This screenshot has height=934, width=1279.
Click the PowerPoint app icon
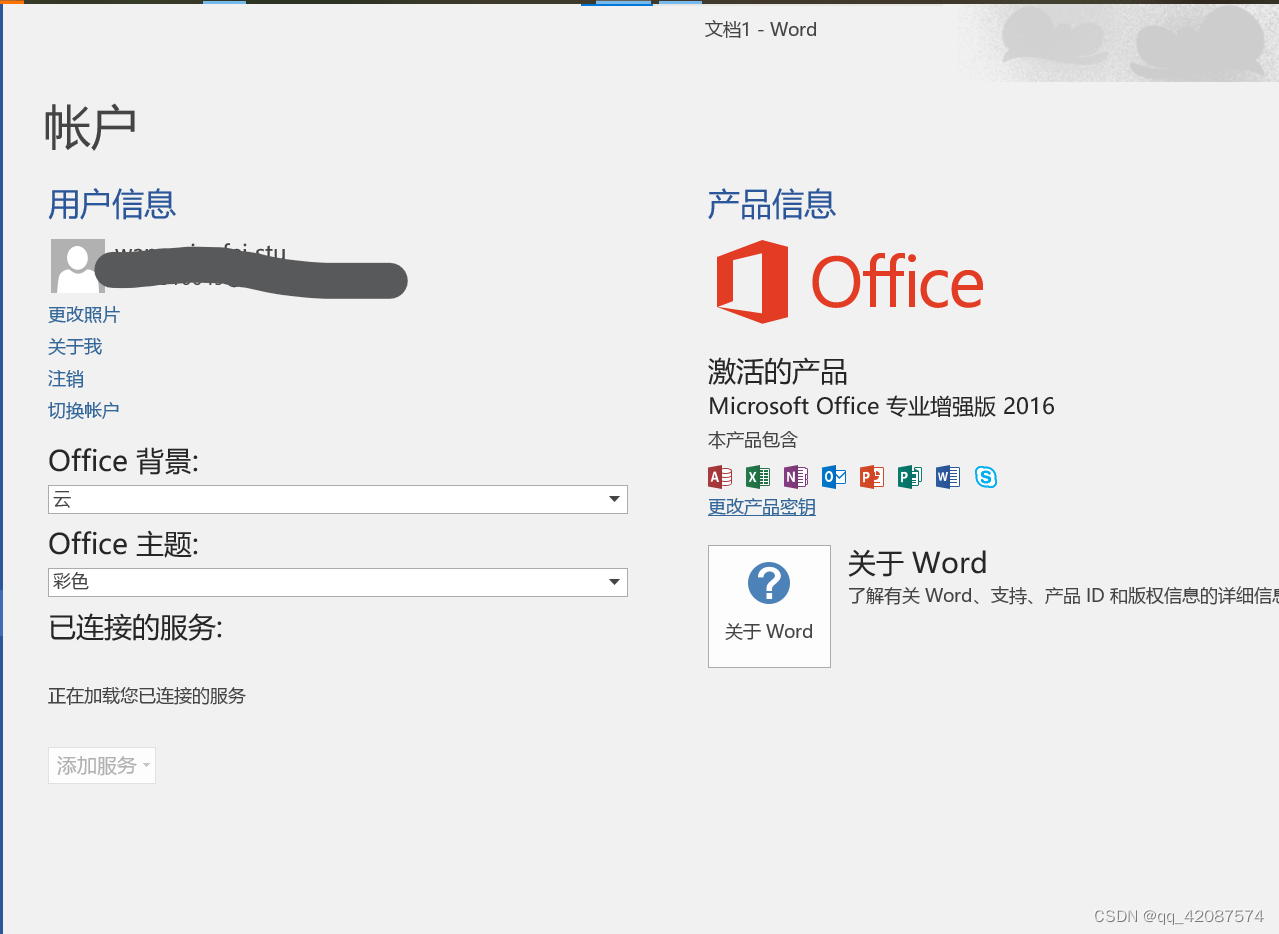872,477
